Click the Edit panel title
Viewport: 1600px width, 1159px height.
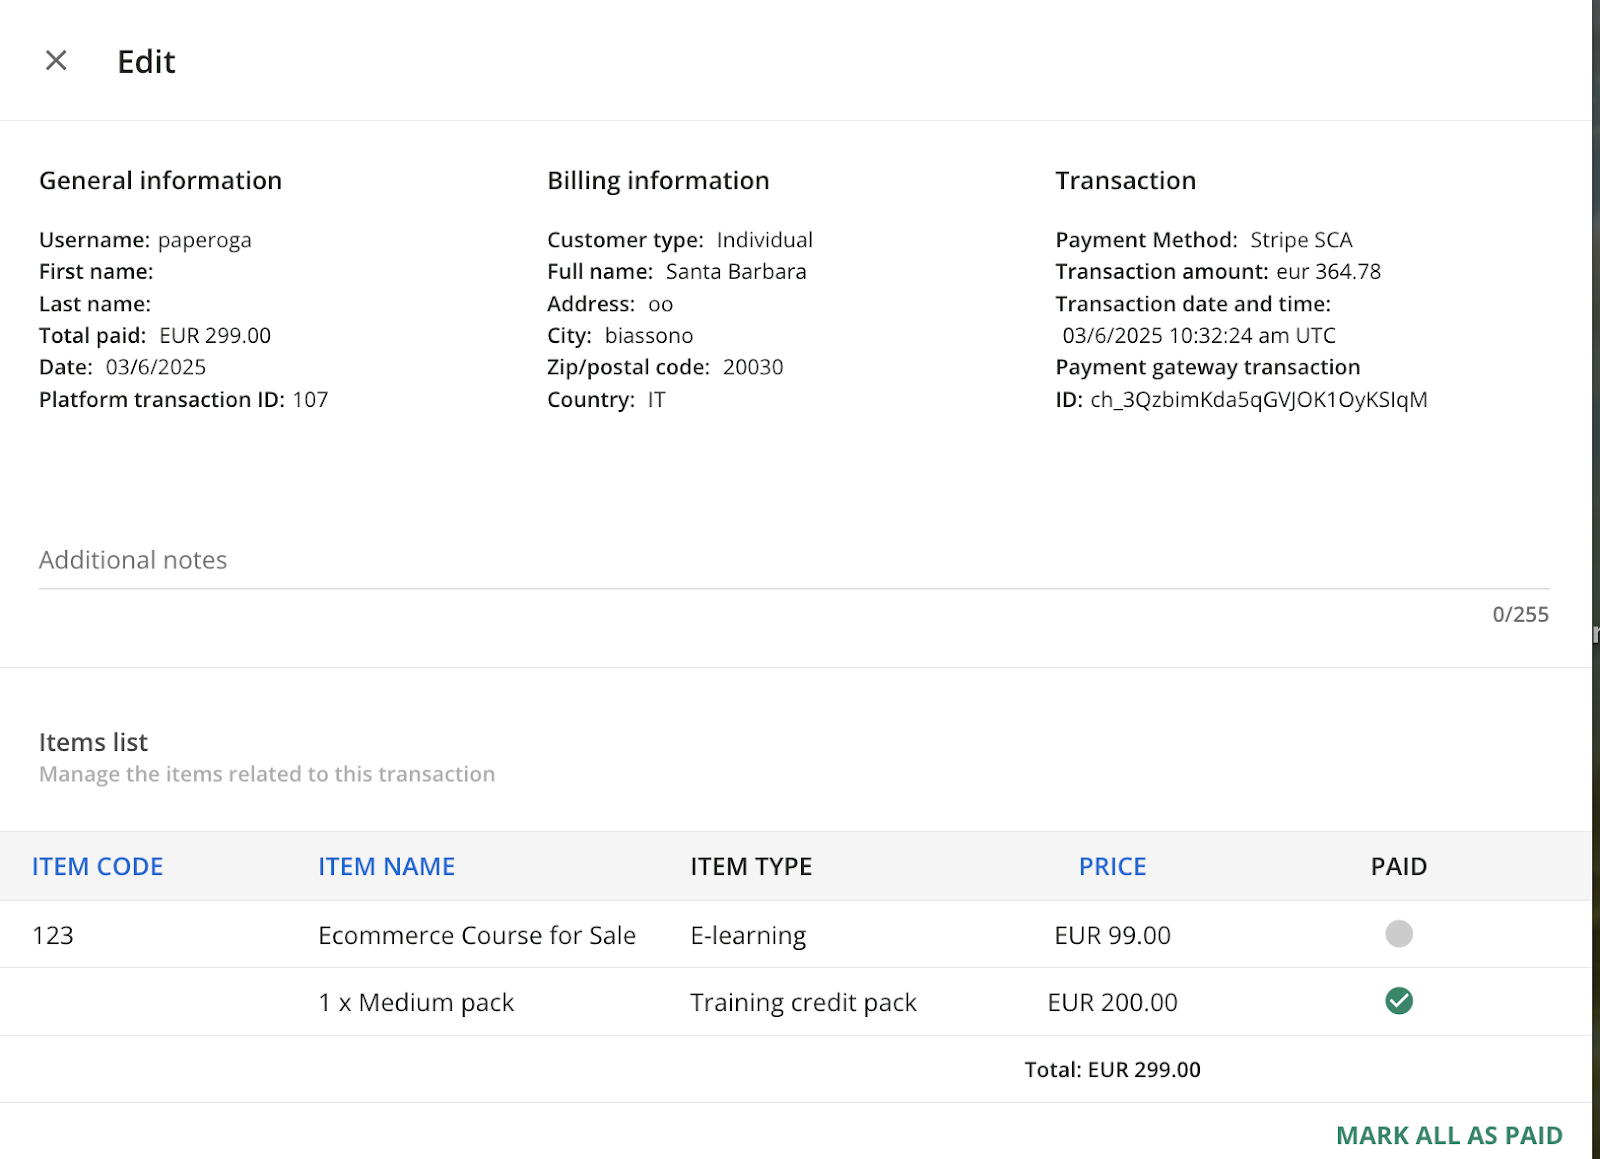click(146, 62)
